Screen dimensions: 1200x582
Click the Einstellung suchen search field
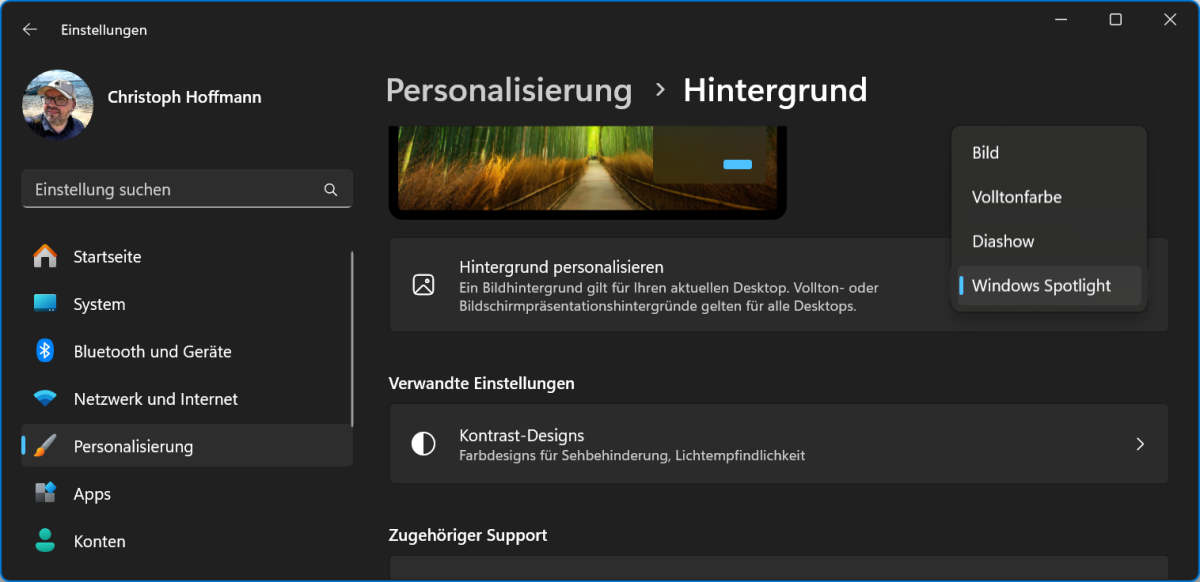coord(175,189)
